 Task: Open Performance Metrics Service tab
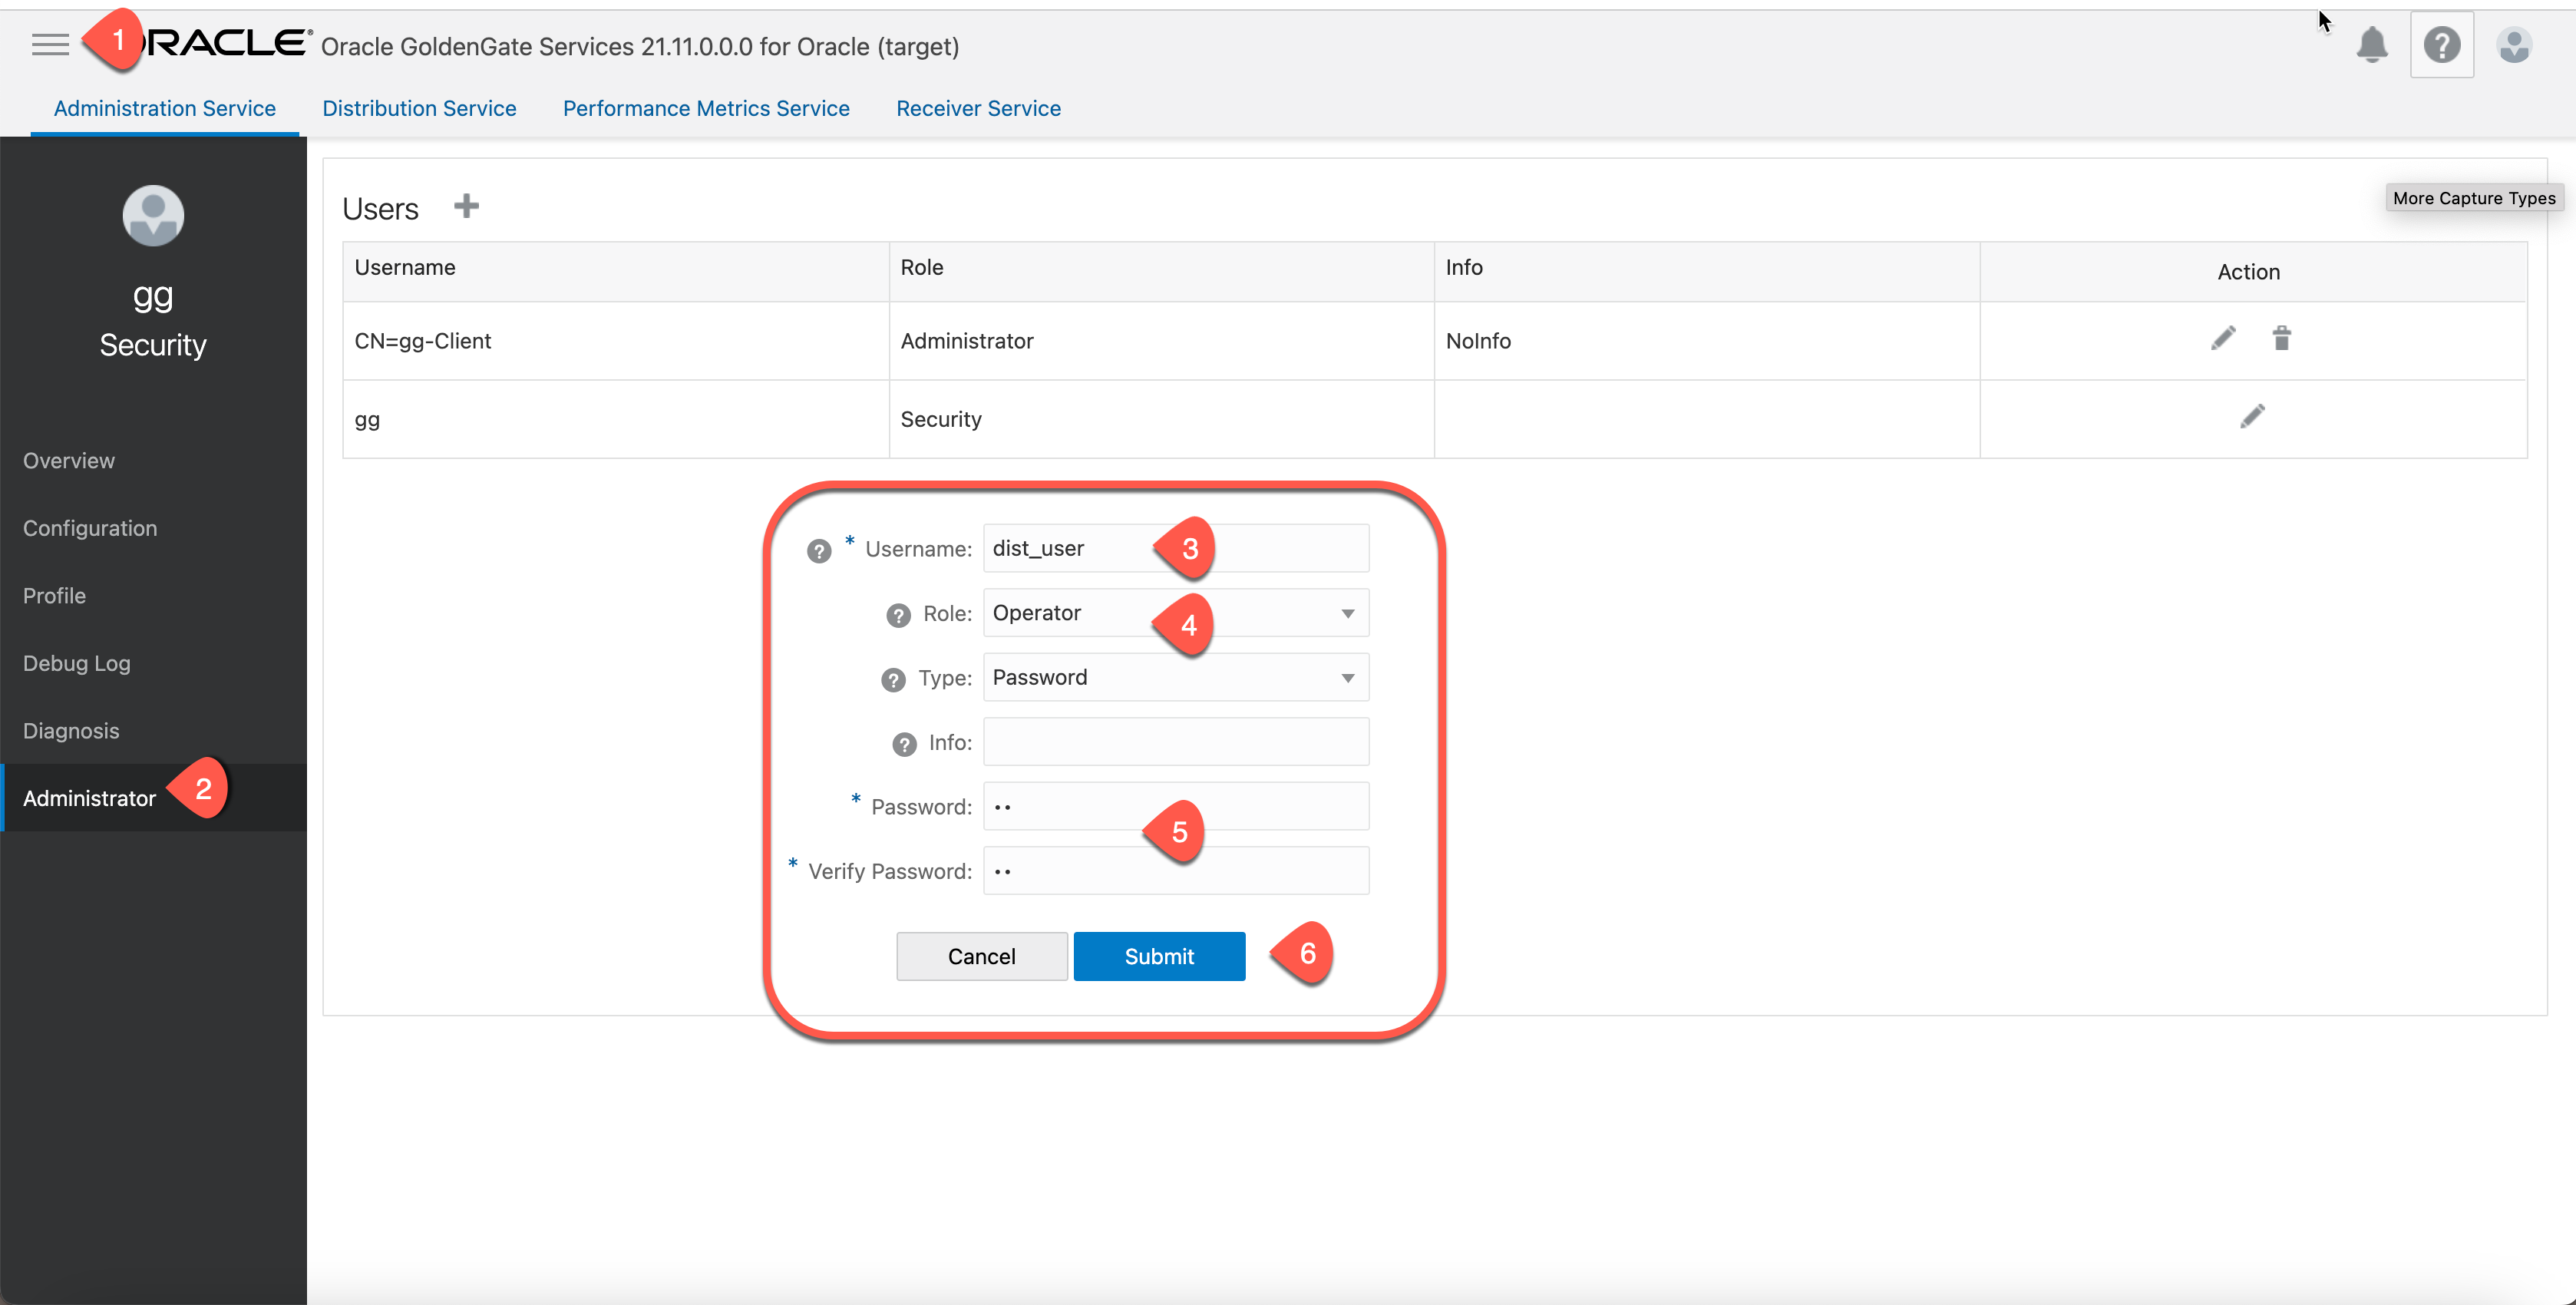pos(706,108)
